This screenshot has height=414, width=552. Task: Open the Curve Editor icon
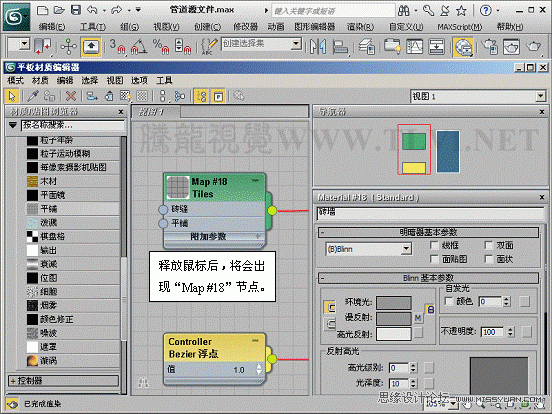pos(414,46)
